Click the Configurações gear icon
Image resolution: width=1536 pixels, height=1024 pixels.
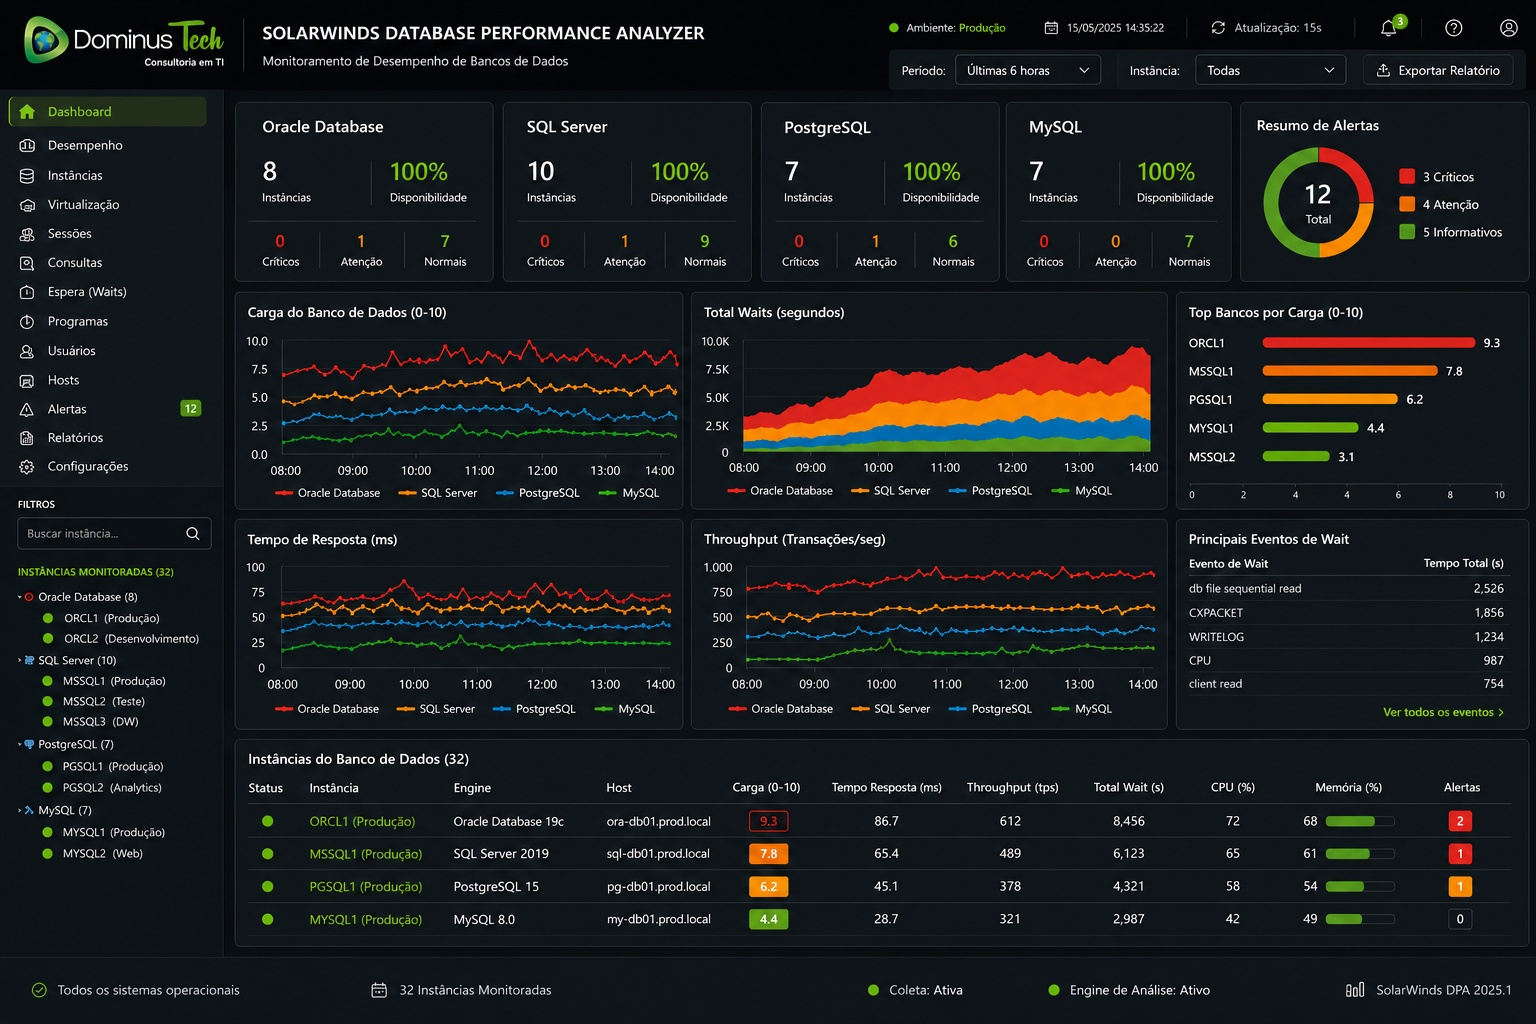click(x=27, y=467)
